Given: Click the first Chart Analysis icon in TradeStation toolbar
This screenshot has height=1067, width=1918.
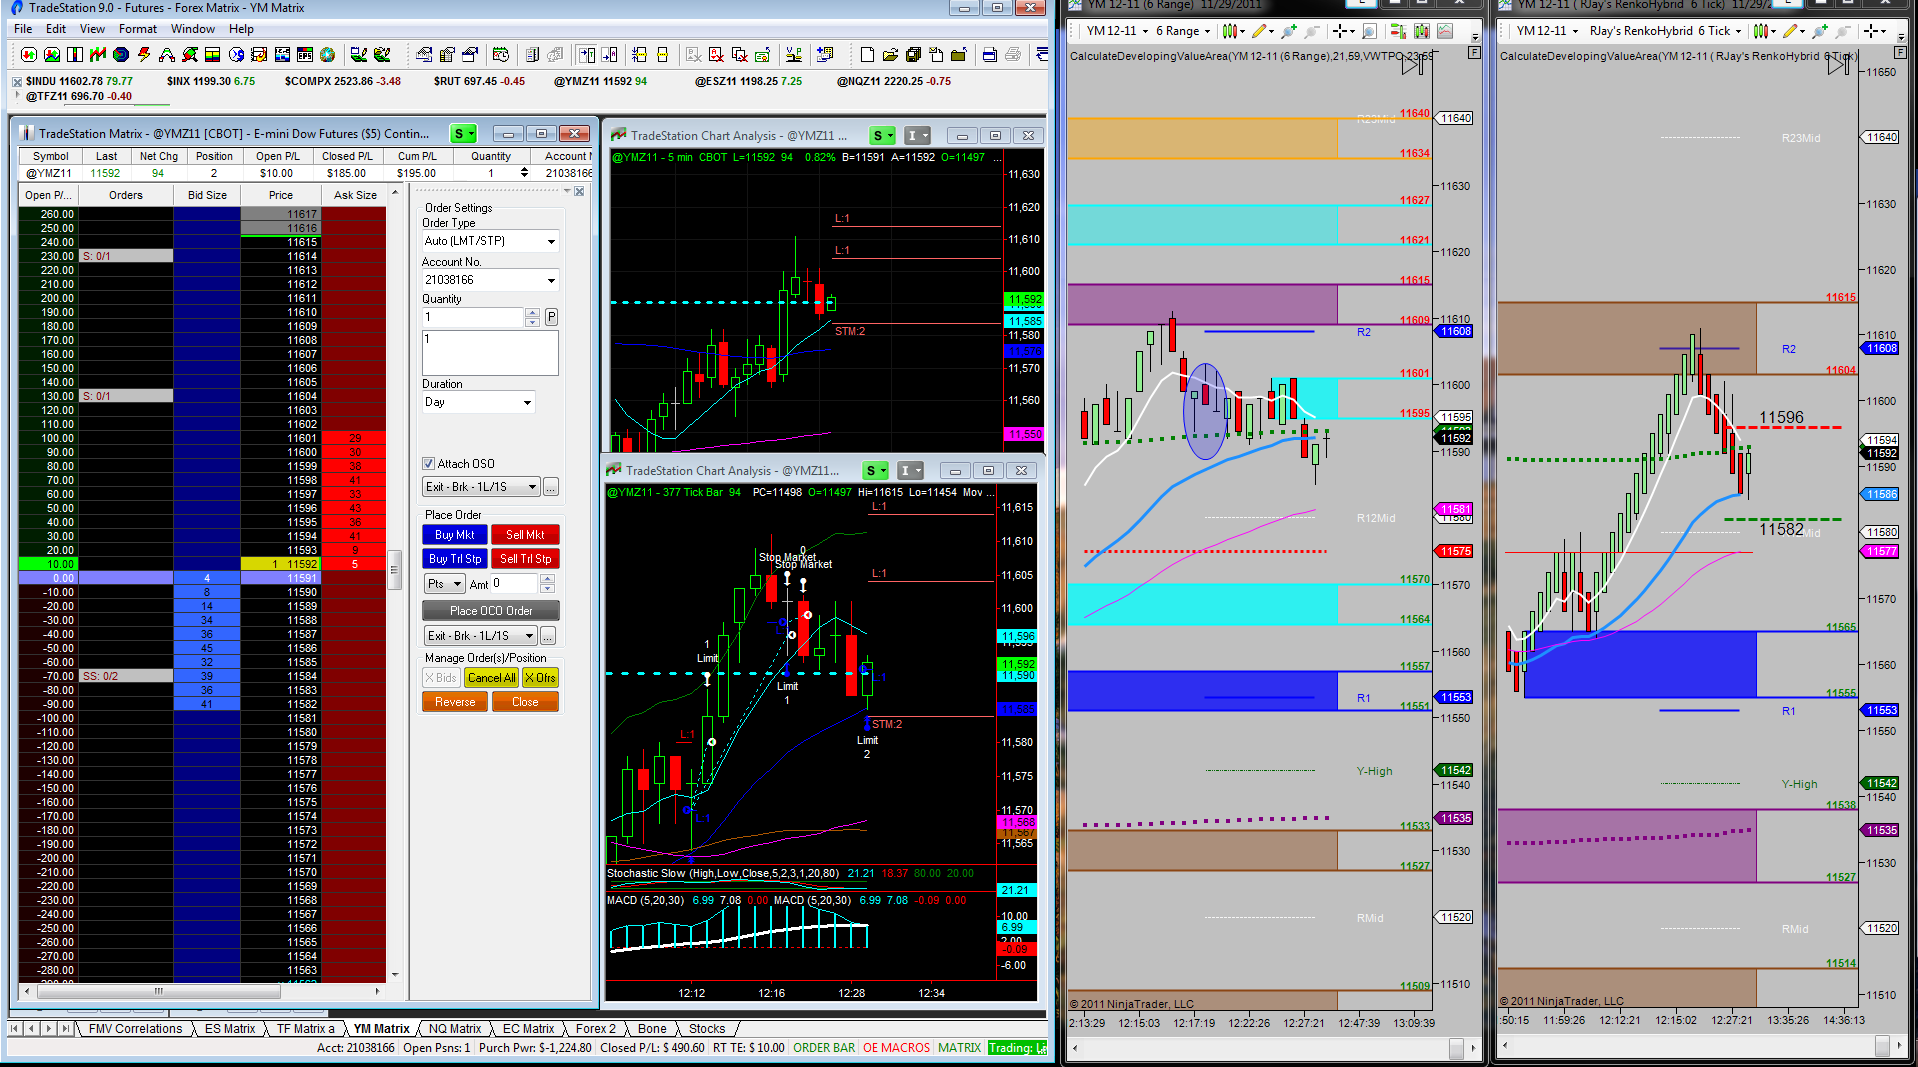Looking at the screenshot, I should pyautogui.click(x=29, y=55).
